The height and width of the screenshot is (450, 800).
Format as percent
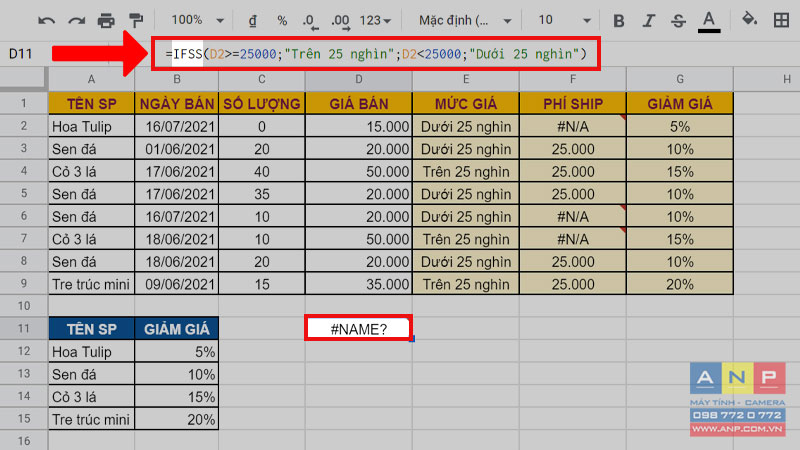282,21
